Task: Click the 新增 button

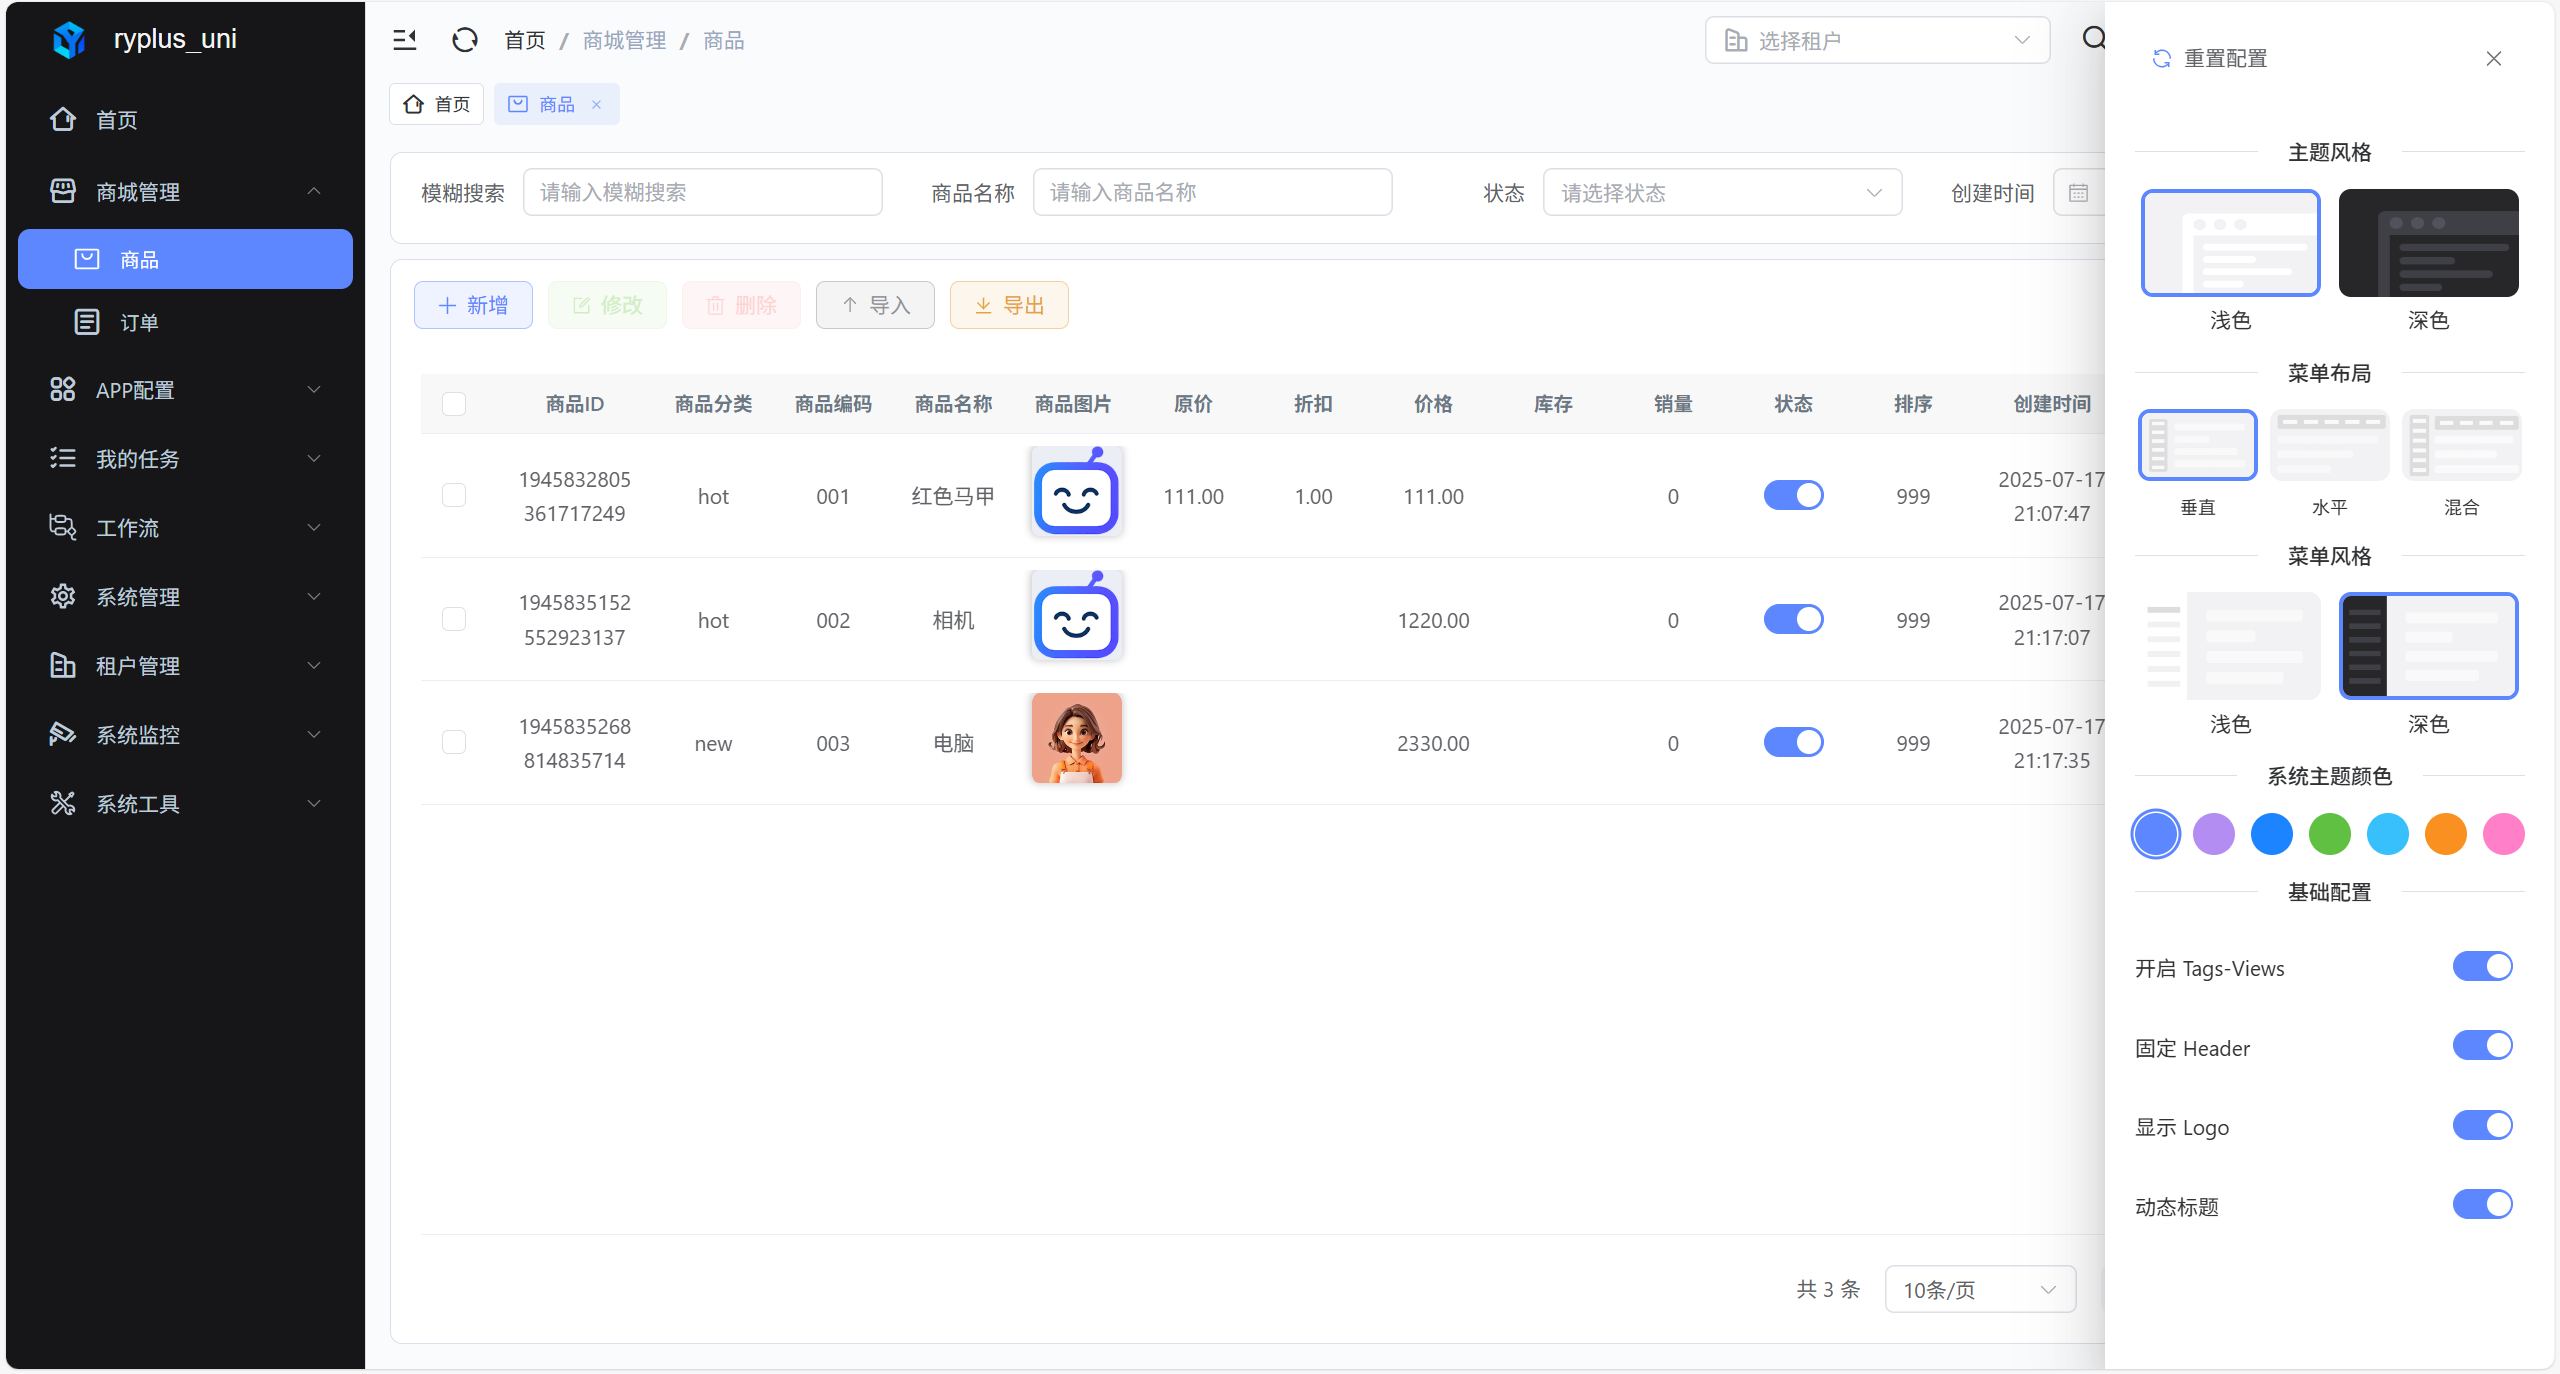Action: point(473,305)
